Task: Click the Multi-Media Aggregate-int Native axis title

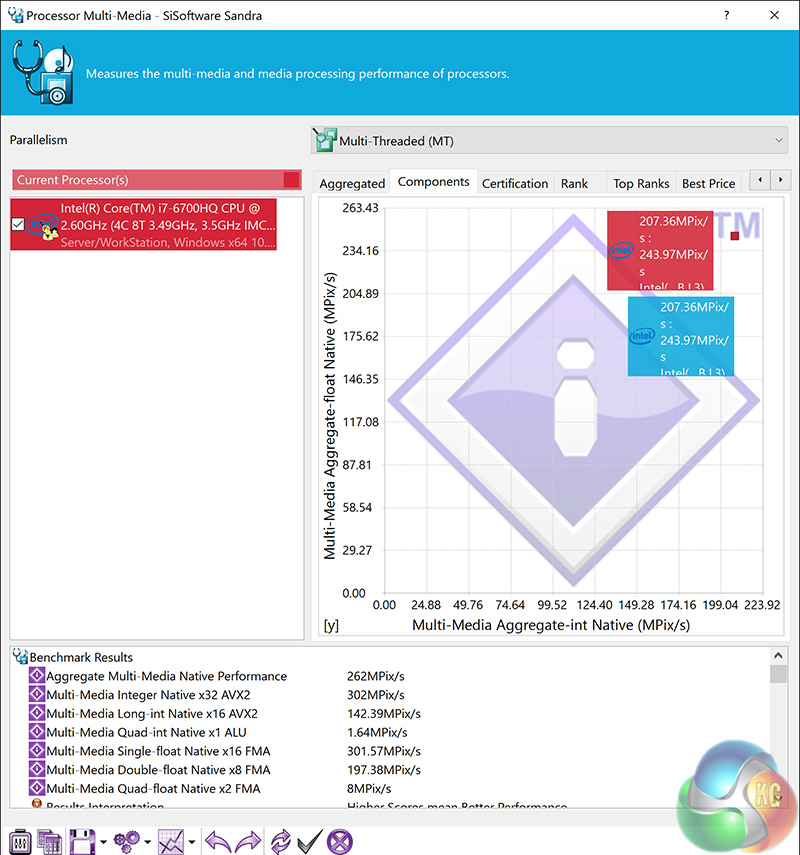Action: [x=551, y=625]
